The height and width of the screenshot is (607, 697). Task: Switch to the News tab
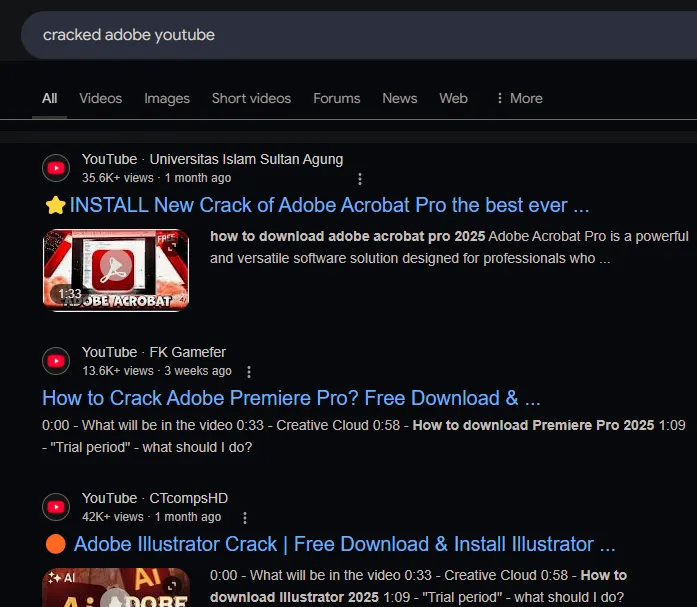(x=400, y=98)
